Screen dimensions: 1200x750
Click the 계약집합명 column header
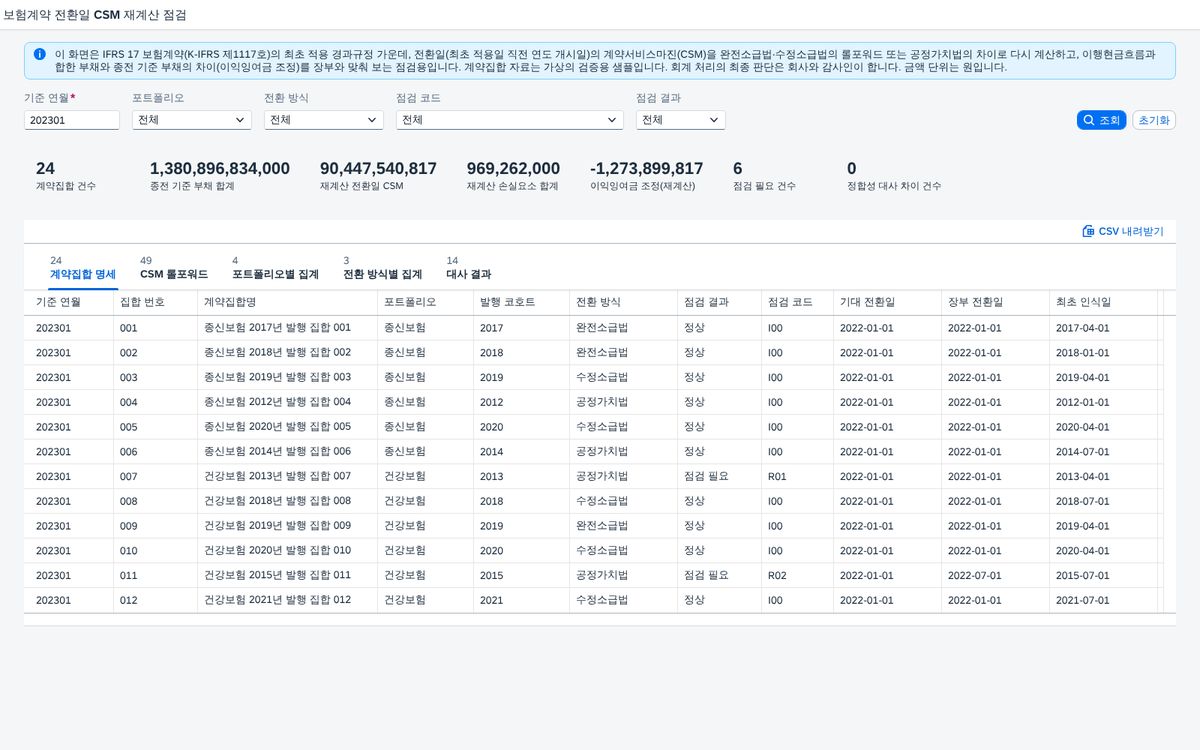point(288,302)
